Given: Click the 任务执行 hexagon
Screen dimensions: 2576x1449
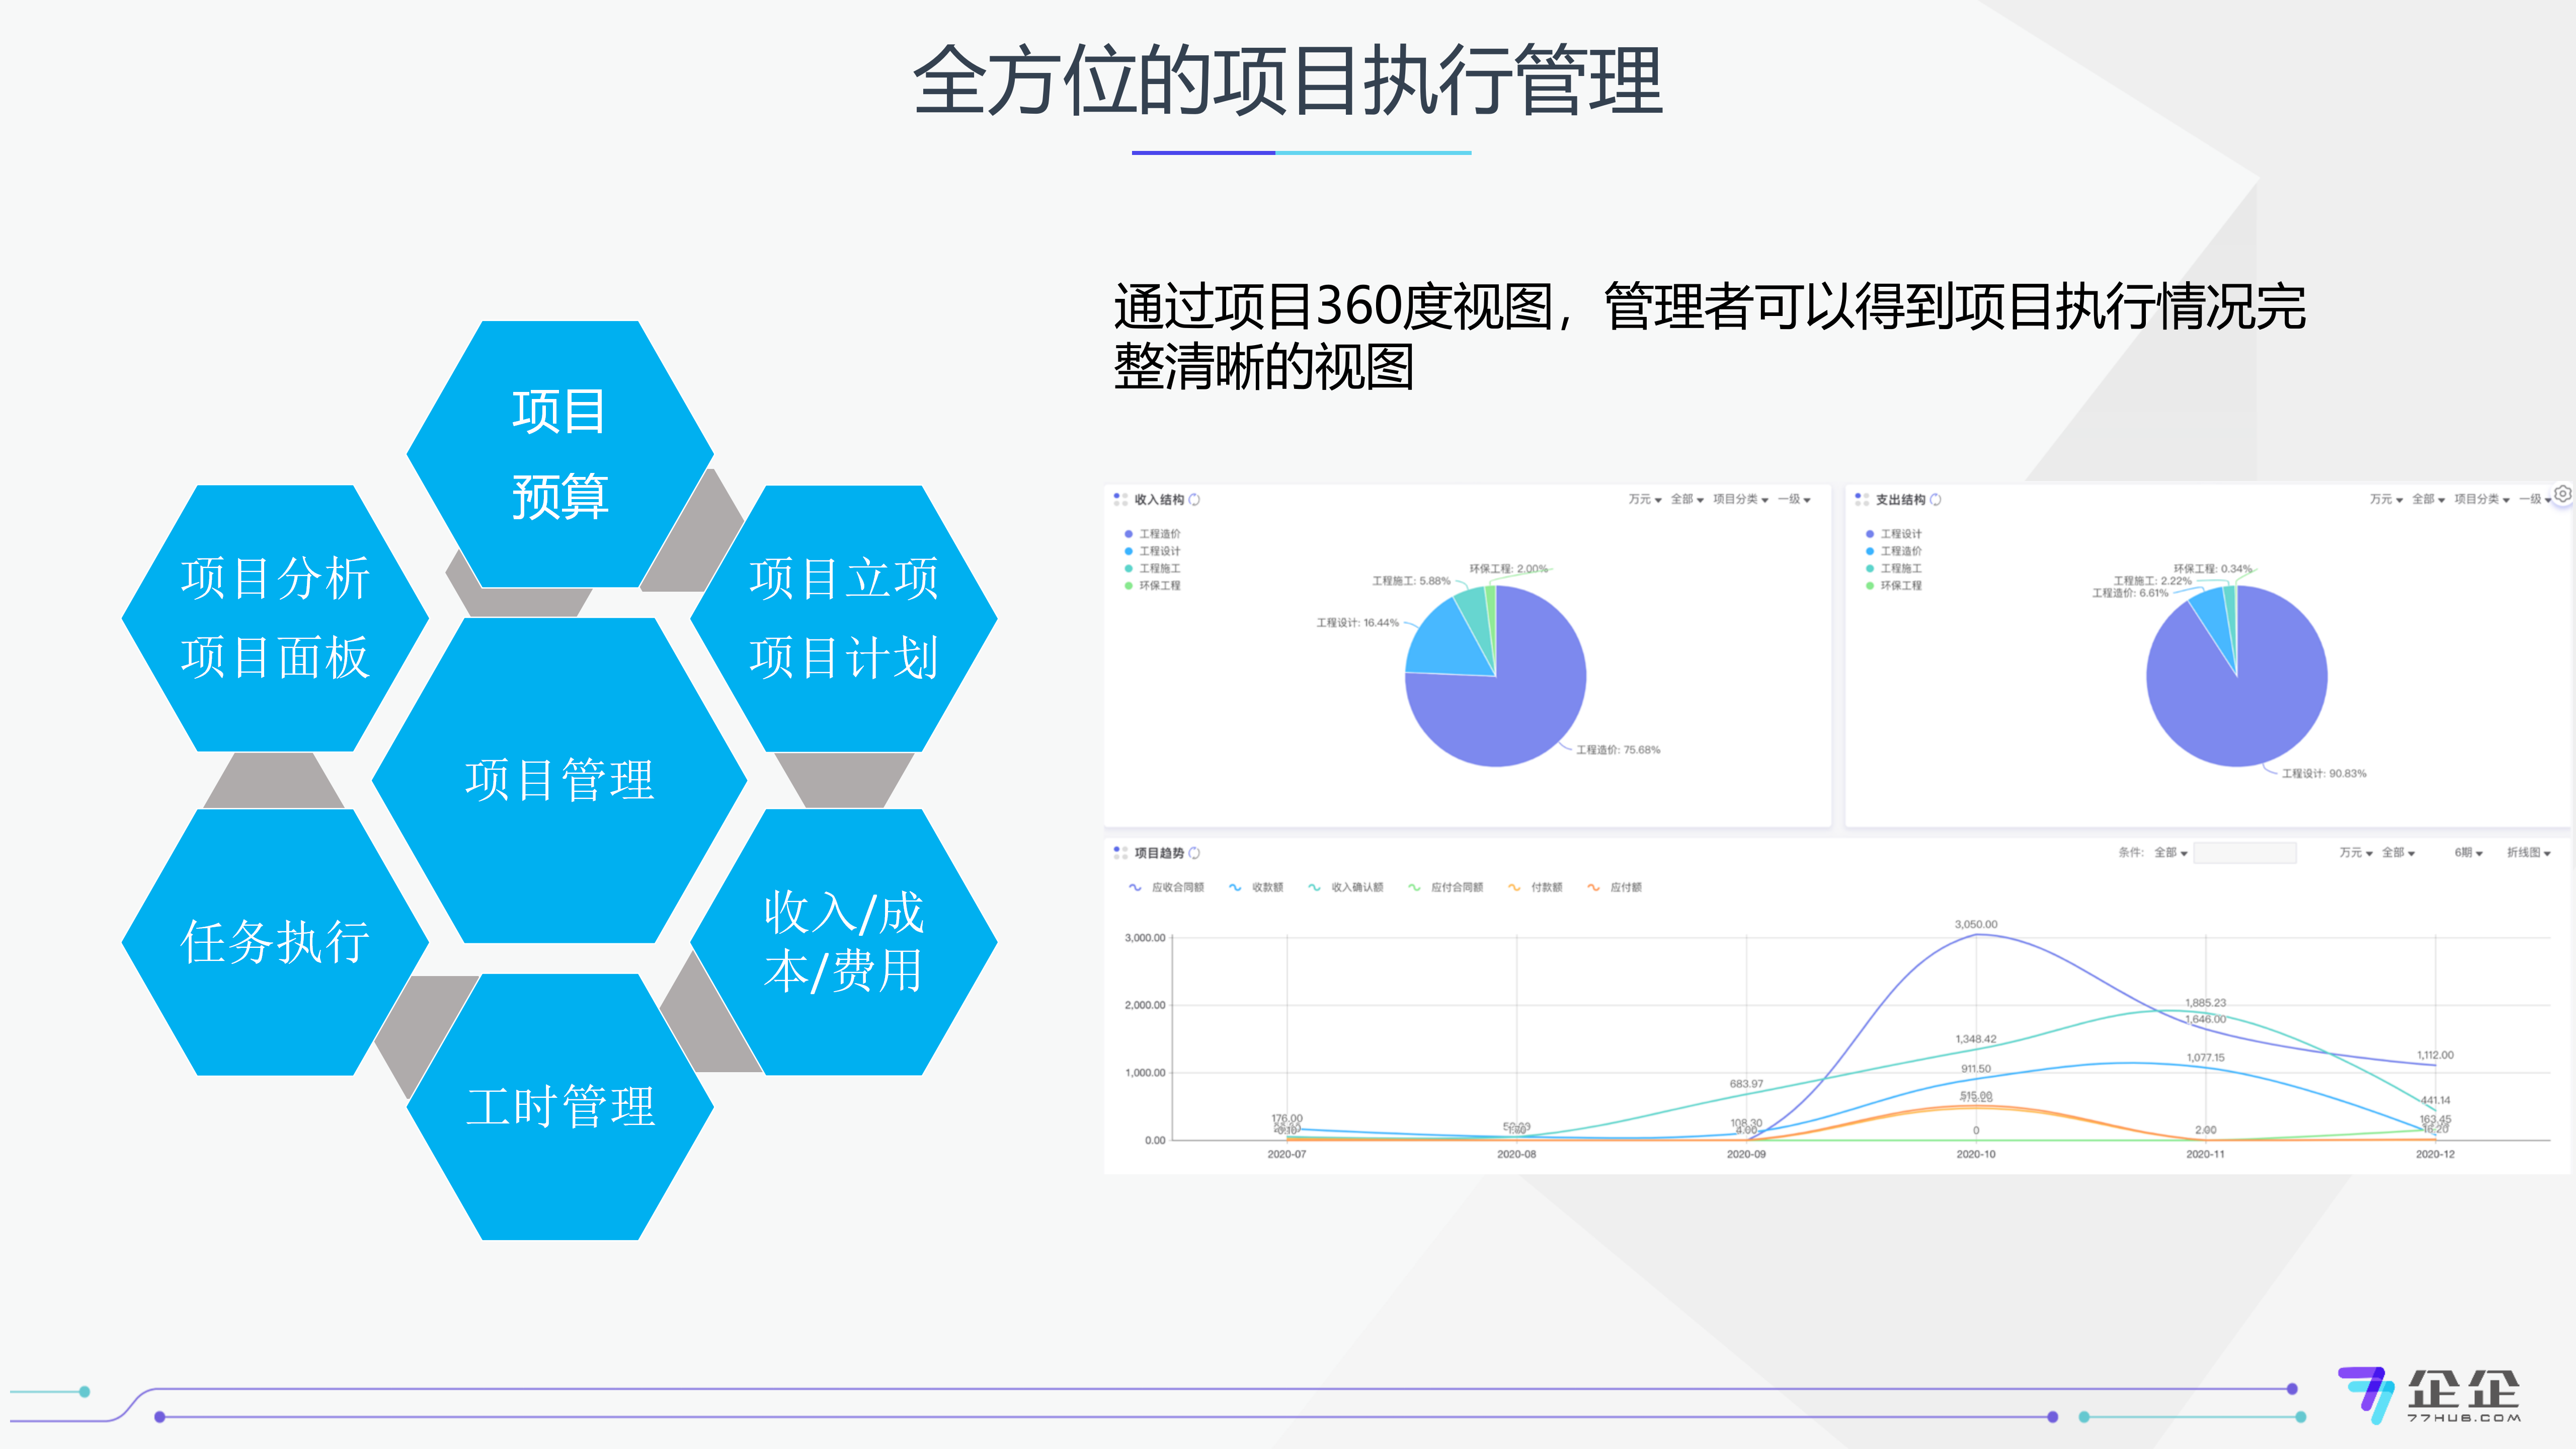Looking at the screenshot, I should [275, 941].
